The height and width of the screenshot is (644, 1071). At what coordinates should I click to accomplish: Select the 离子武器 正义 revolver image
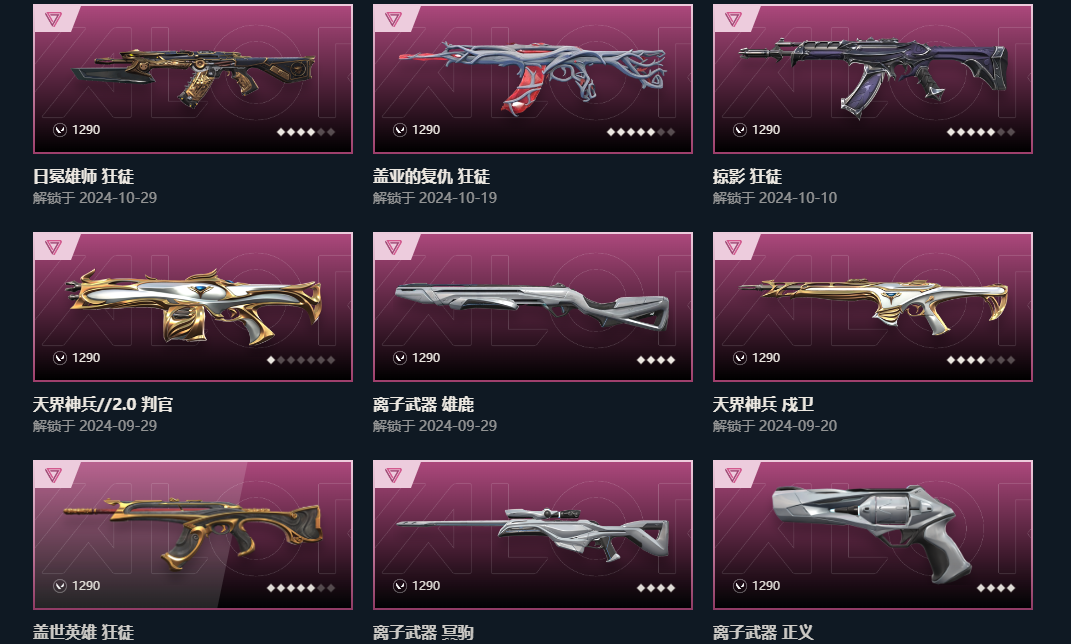click(x=873, y=532)
